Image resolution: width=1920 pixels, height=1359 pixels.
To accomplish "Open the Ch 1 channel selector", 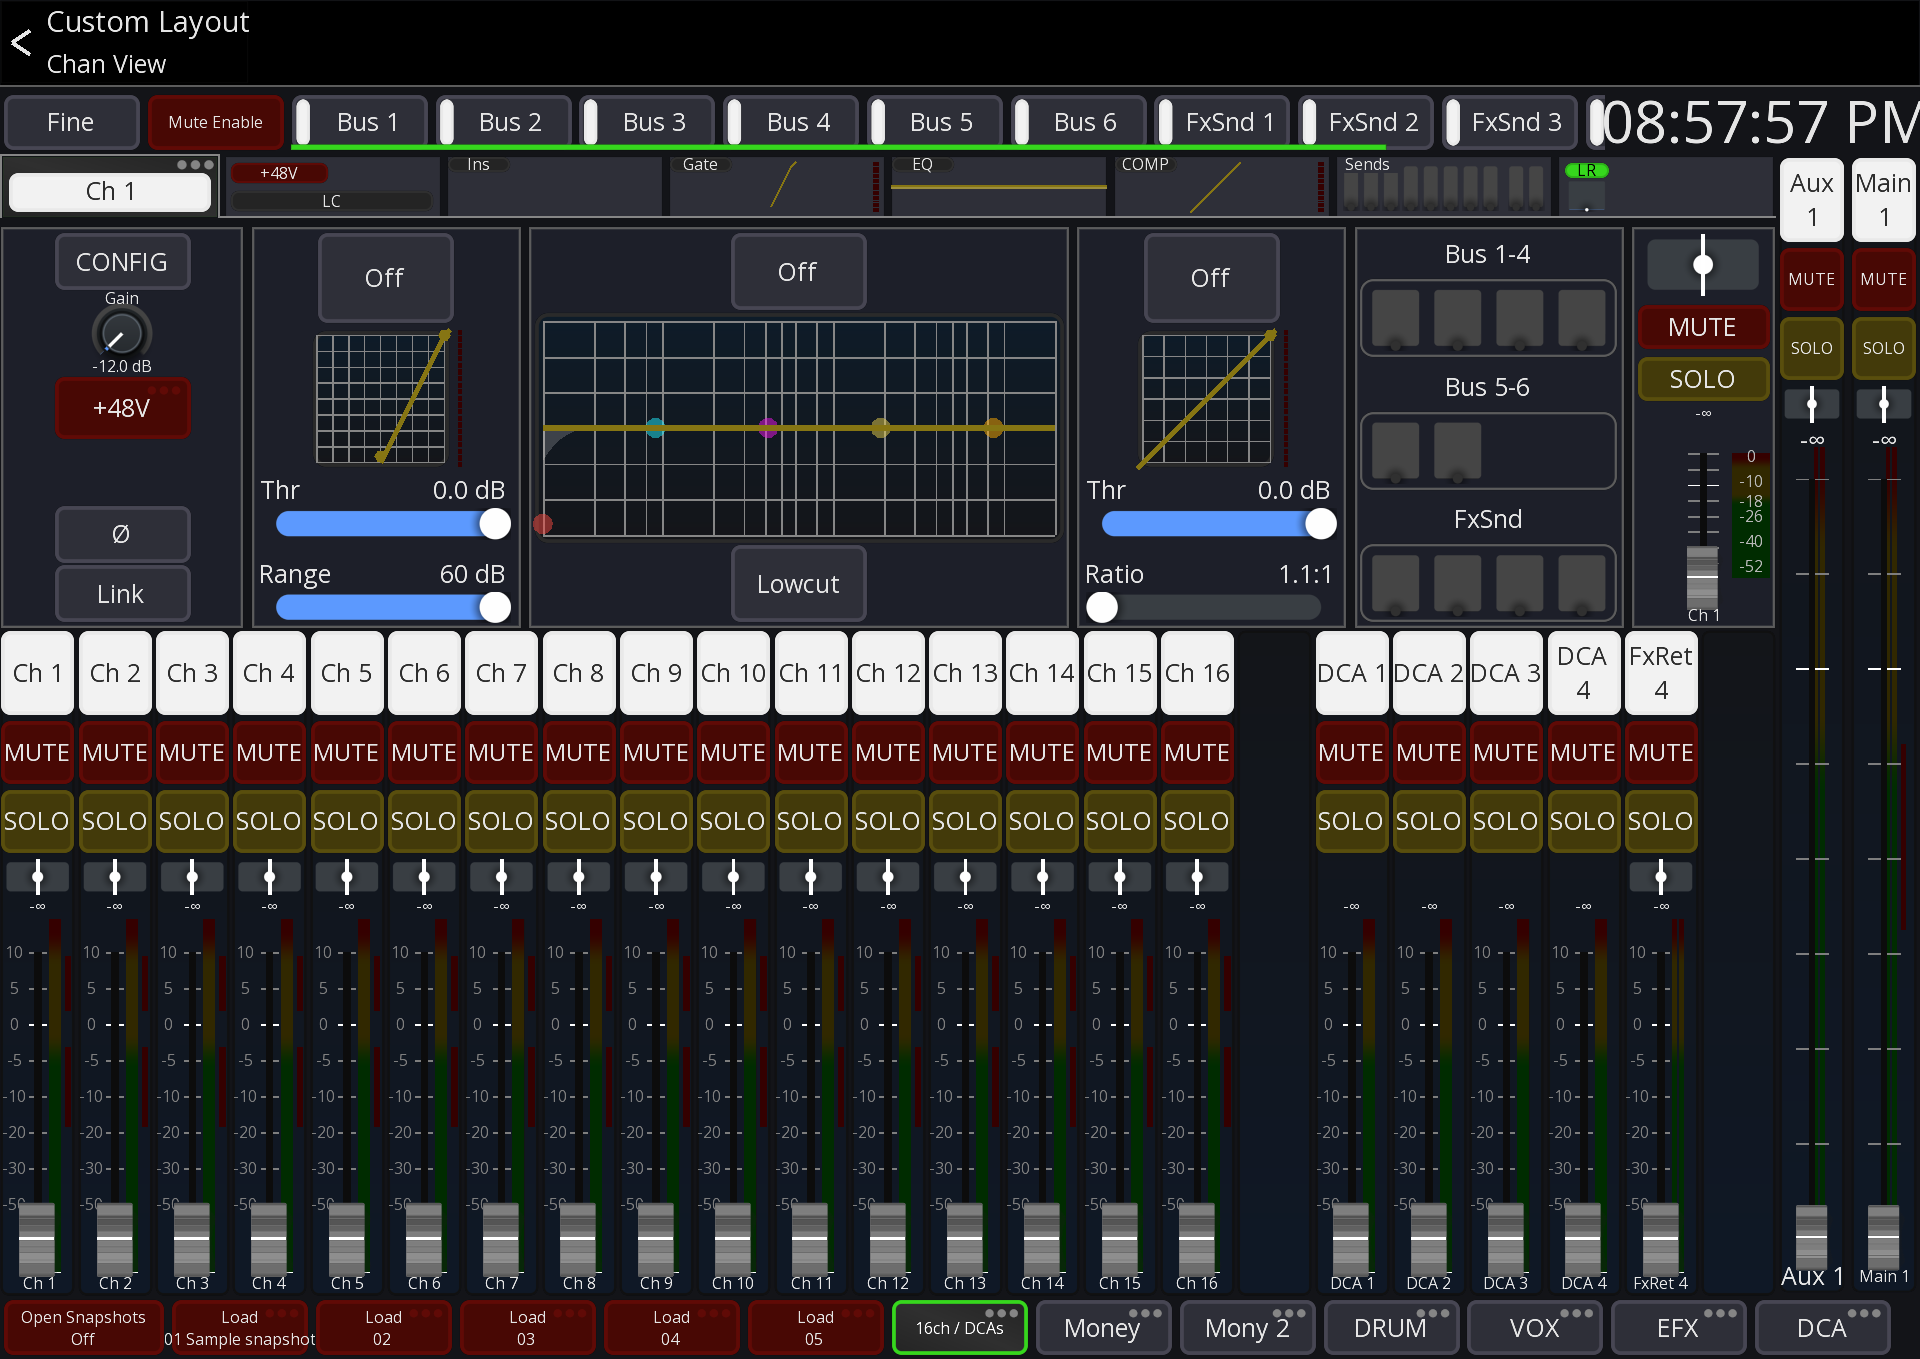I will coord(110,190).
